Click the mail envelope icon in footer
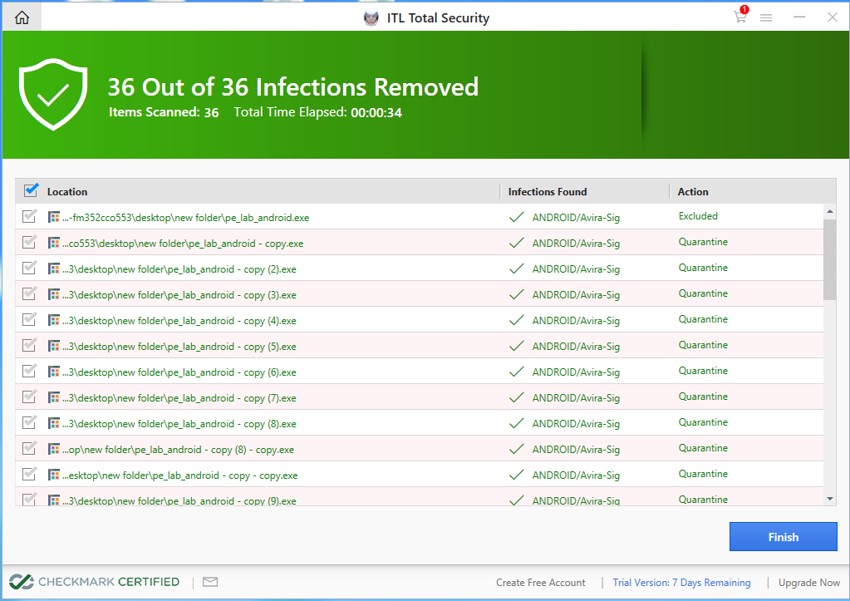The height and width of the screenshot is (601, 850). pyautogui.click(x=210, y=581)
